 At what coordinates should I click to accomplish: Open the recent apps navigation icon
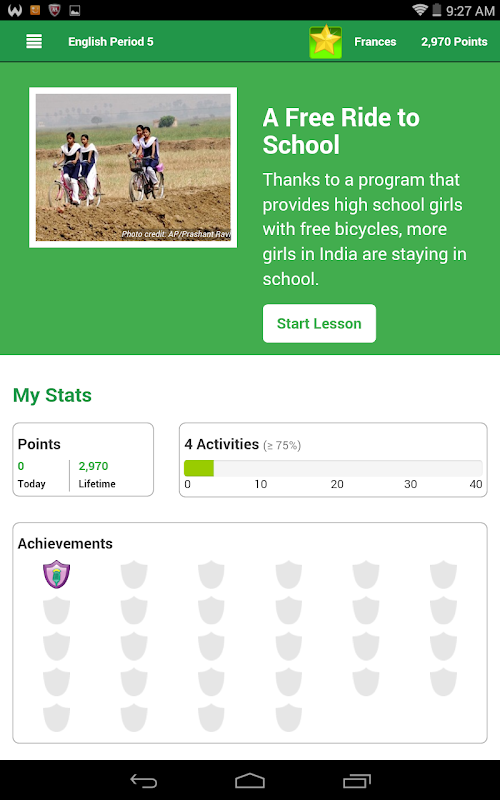point(357,780)
